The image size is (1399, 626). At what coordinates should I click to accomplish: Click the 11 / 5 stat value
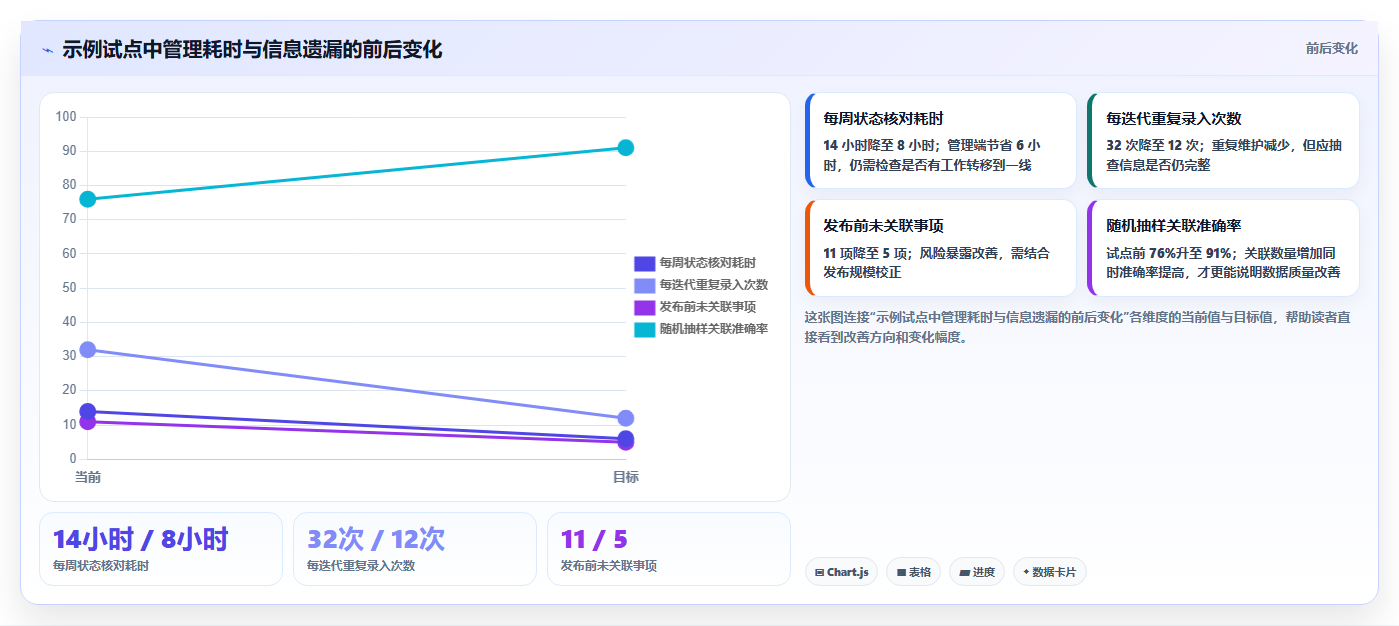point(594,540)
